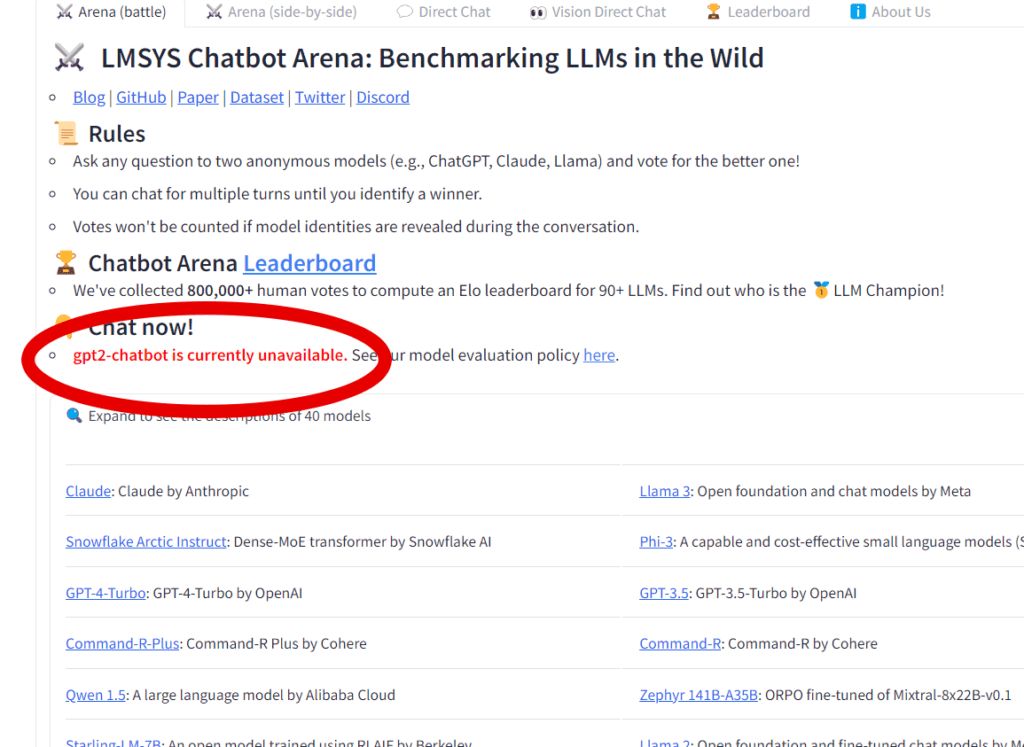This screenshot has width=1024, height=747.
Task: Click 'Open foundation and chat models by Meta' text
Action: pos(834,491)
